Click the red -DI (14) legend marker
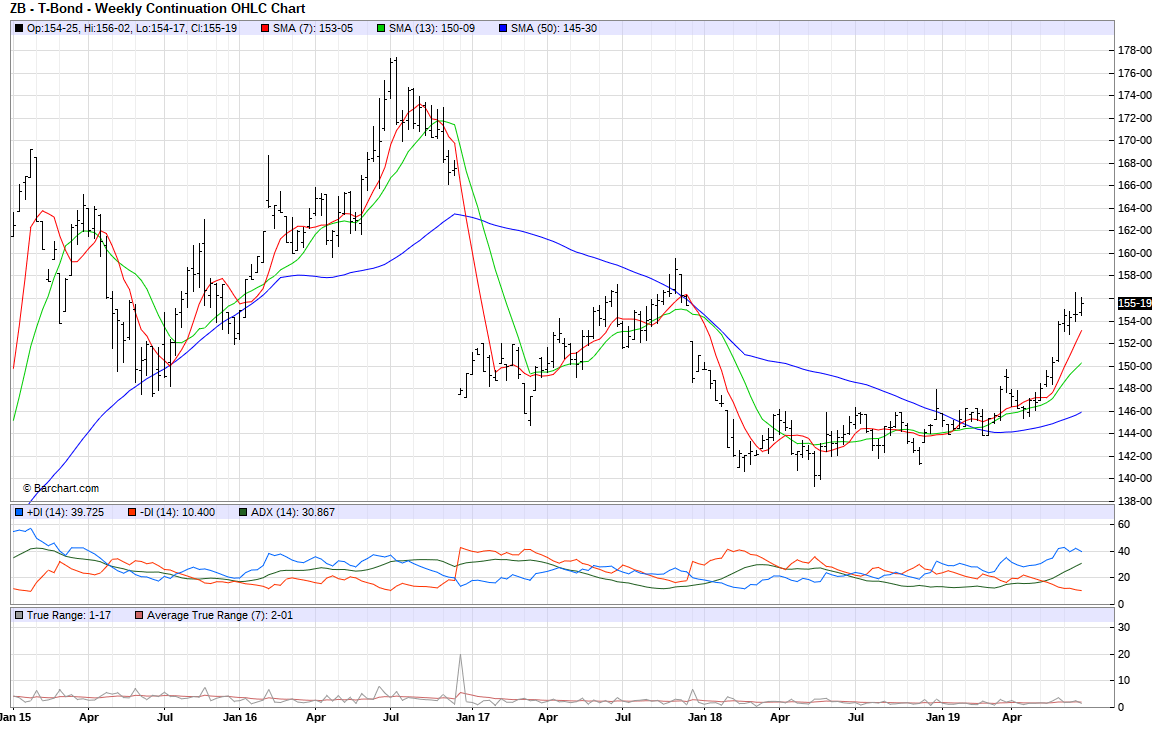Screen dimensions: 1156x748 [131, 512]
